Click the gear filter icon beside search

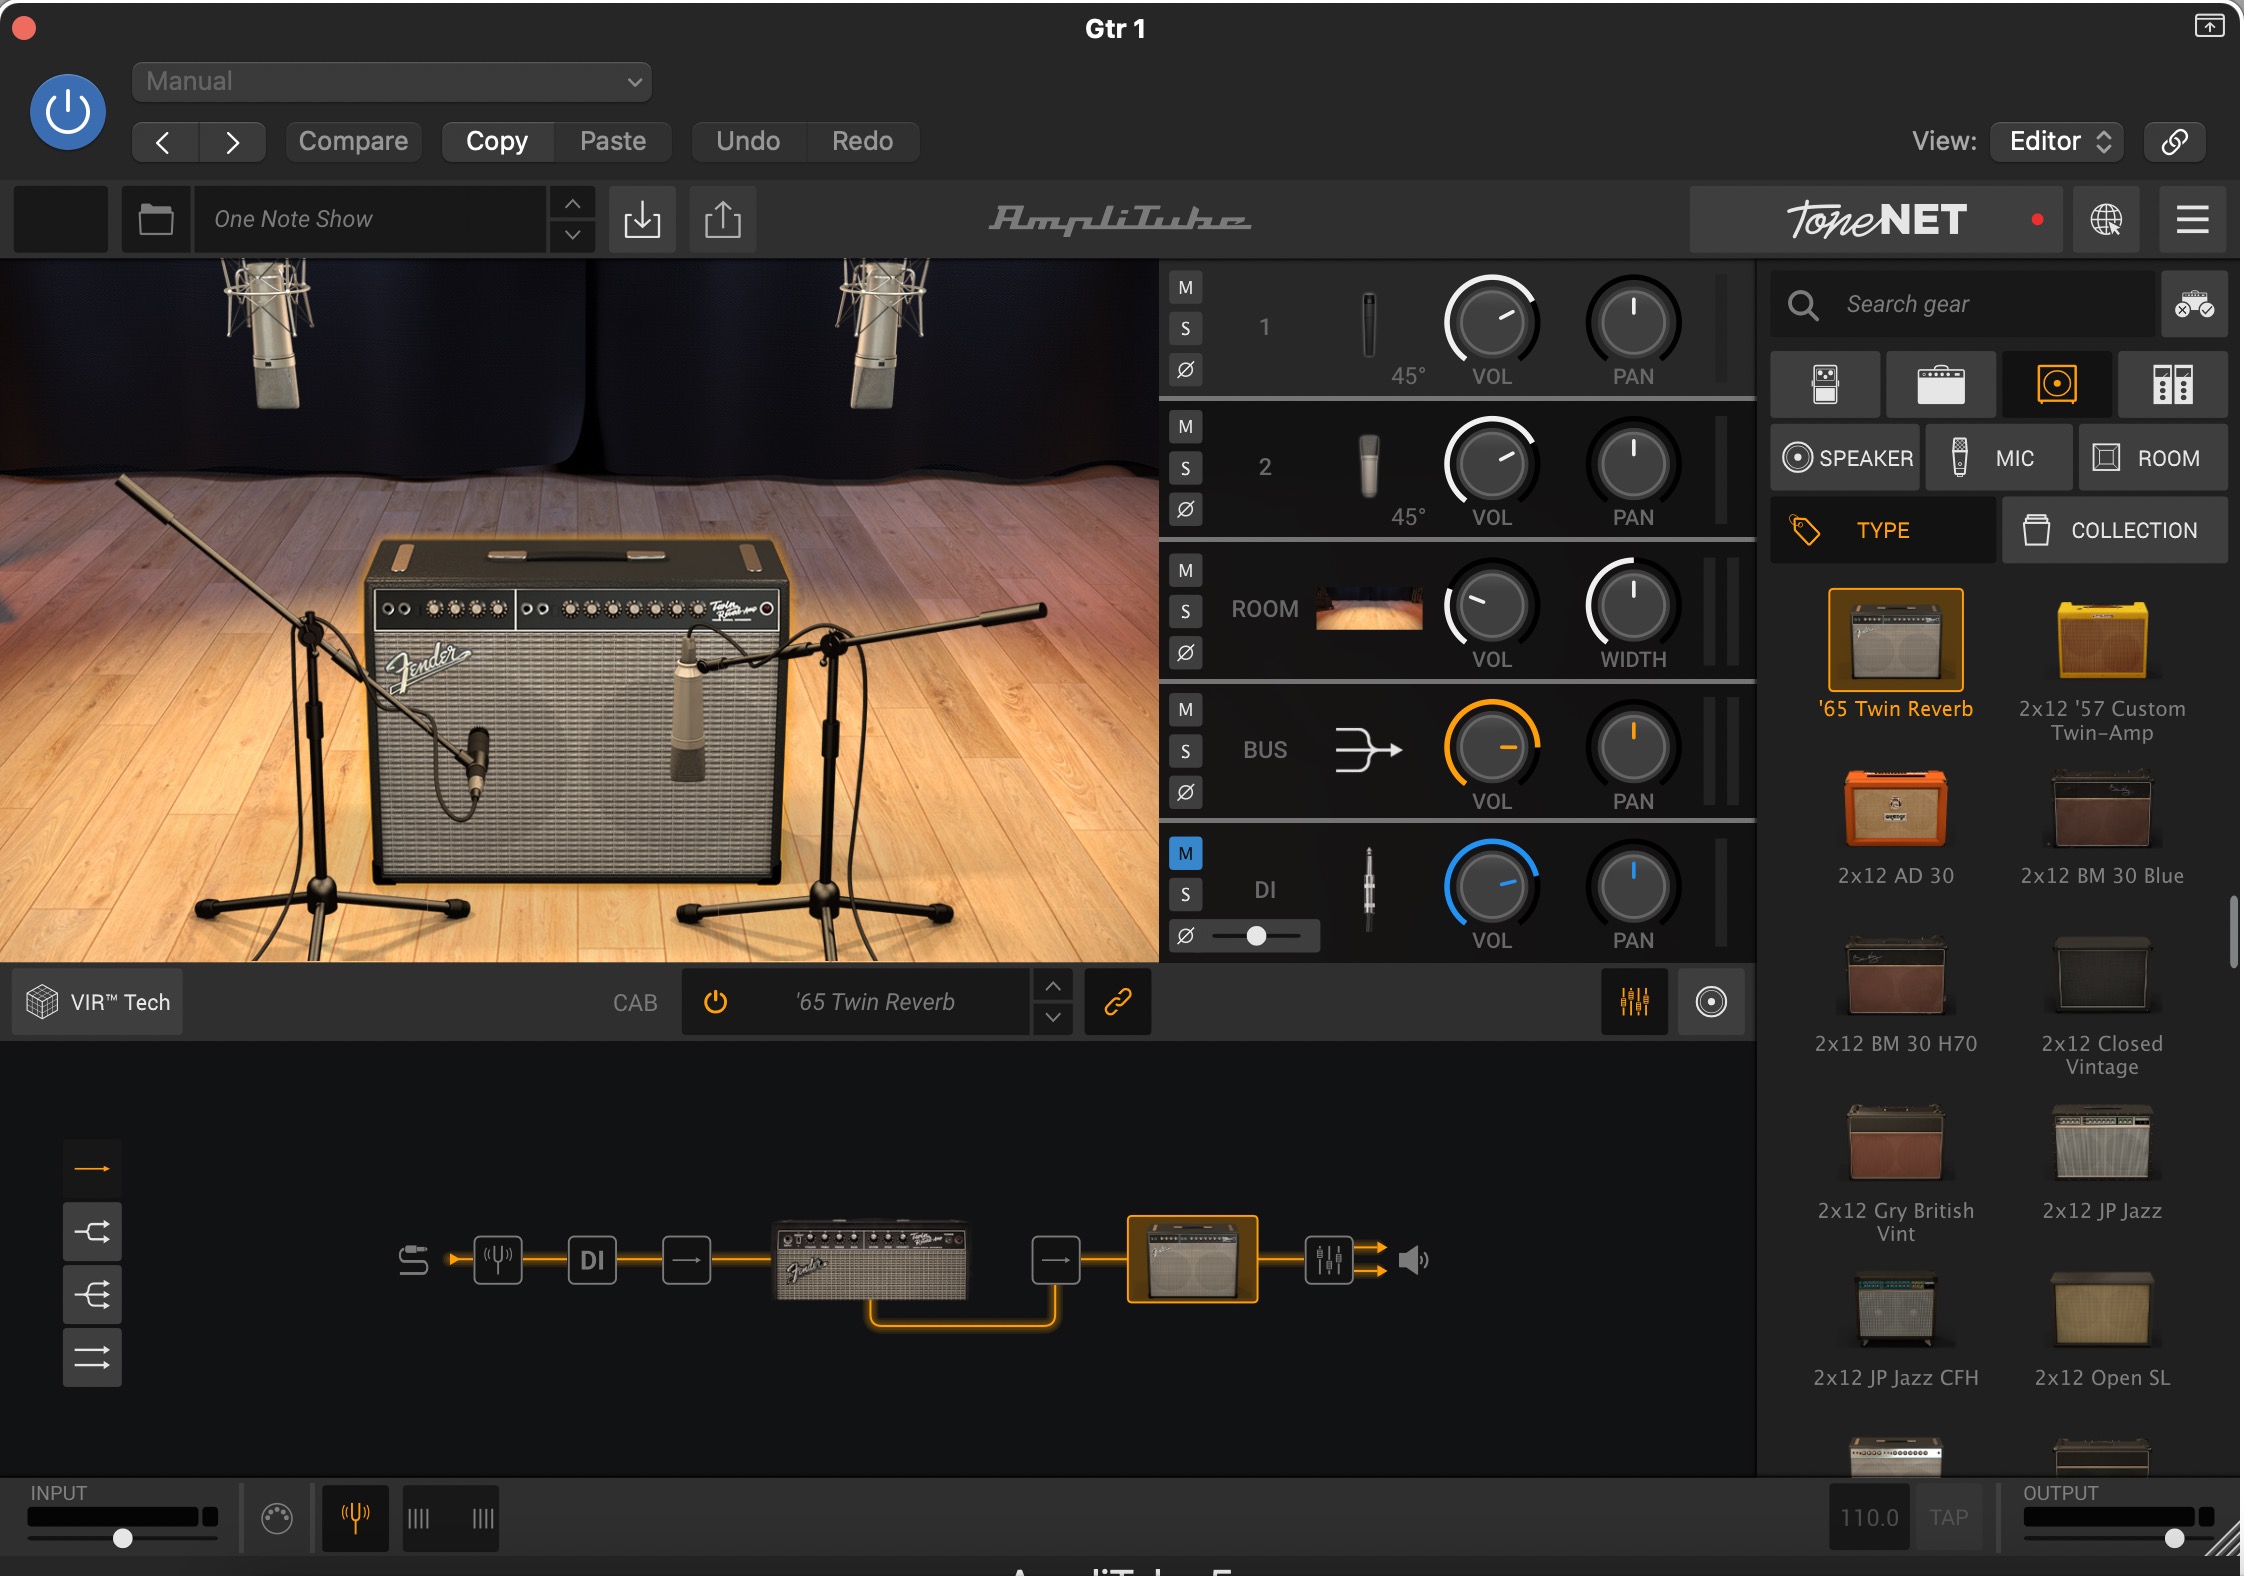click(x=2194, y=304)
